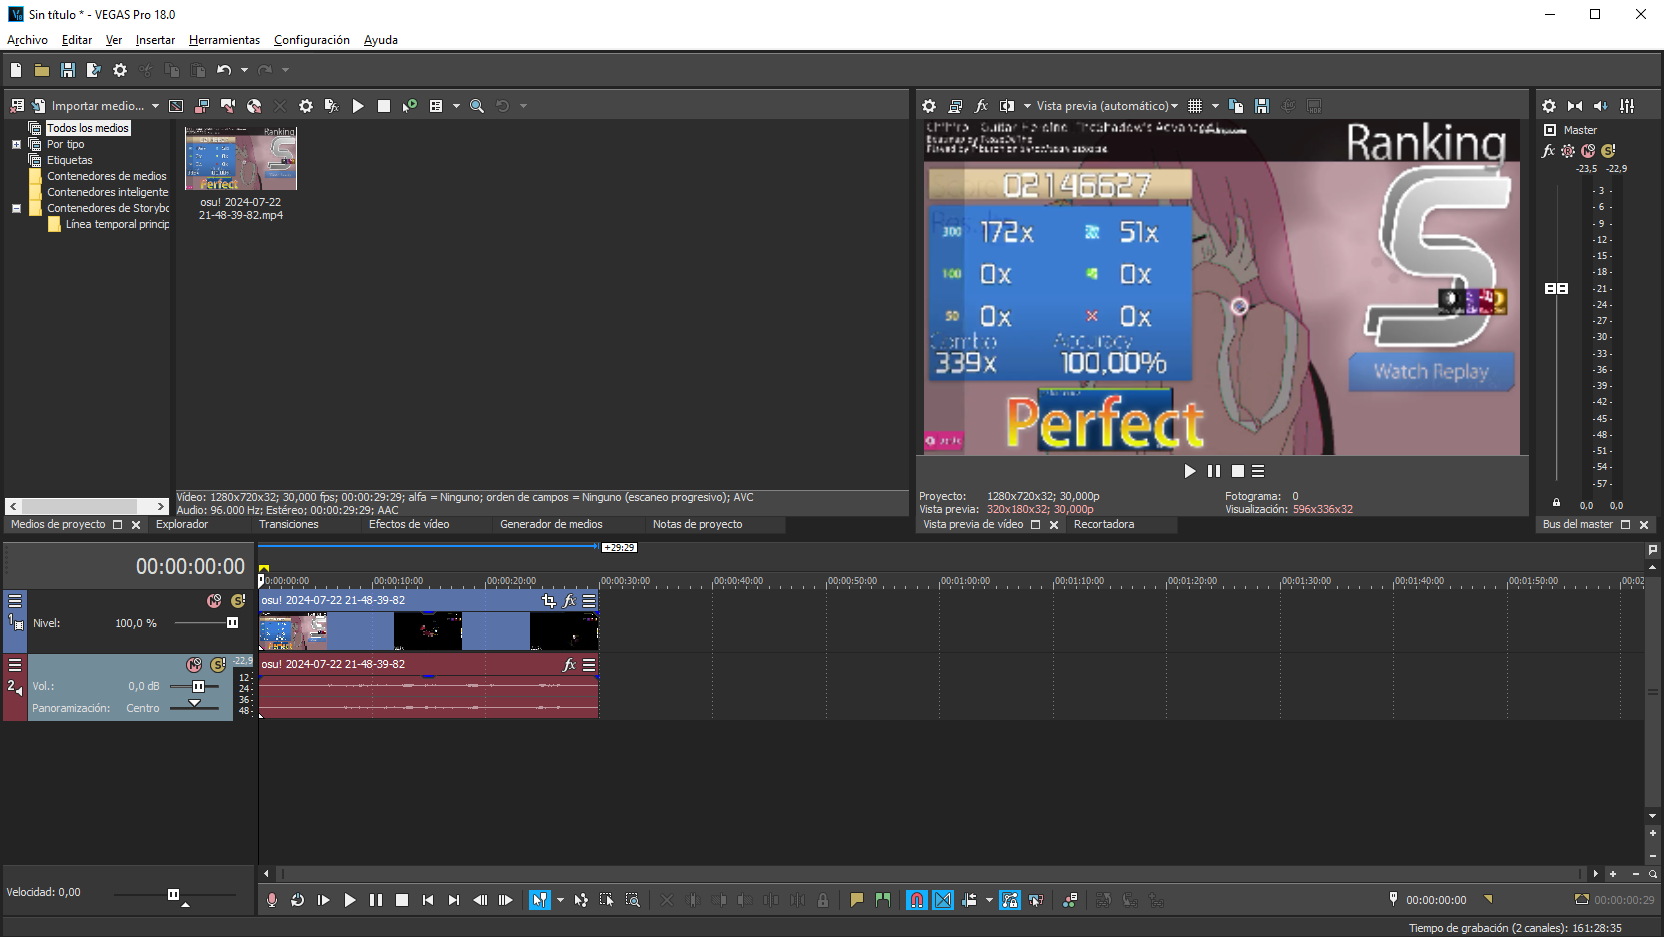
Task: Click video output FX icon in preview toolbar
Action: (982, 106)
